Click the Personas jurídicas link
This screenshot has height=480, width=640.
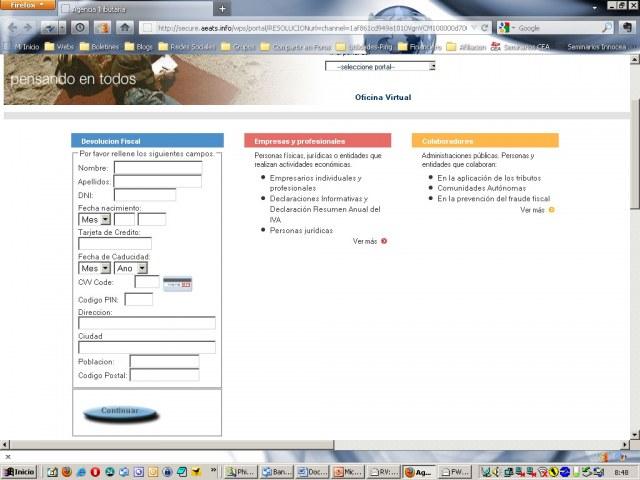pyautogui.click(x=299, y=230)
